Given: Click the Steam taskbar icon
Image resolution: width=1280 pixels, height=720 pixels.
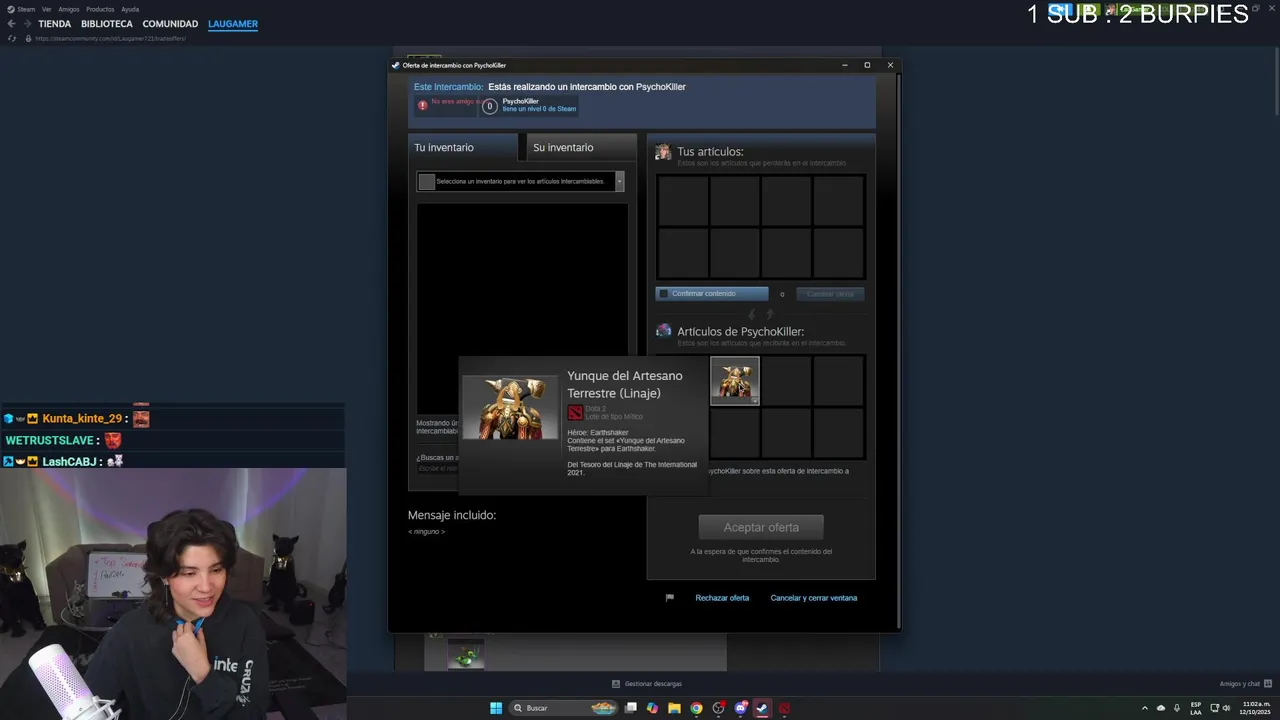Looking at the screenshot, I should tap(762, 708).
